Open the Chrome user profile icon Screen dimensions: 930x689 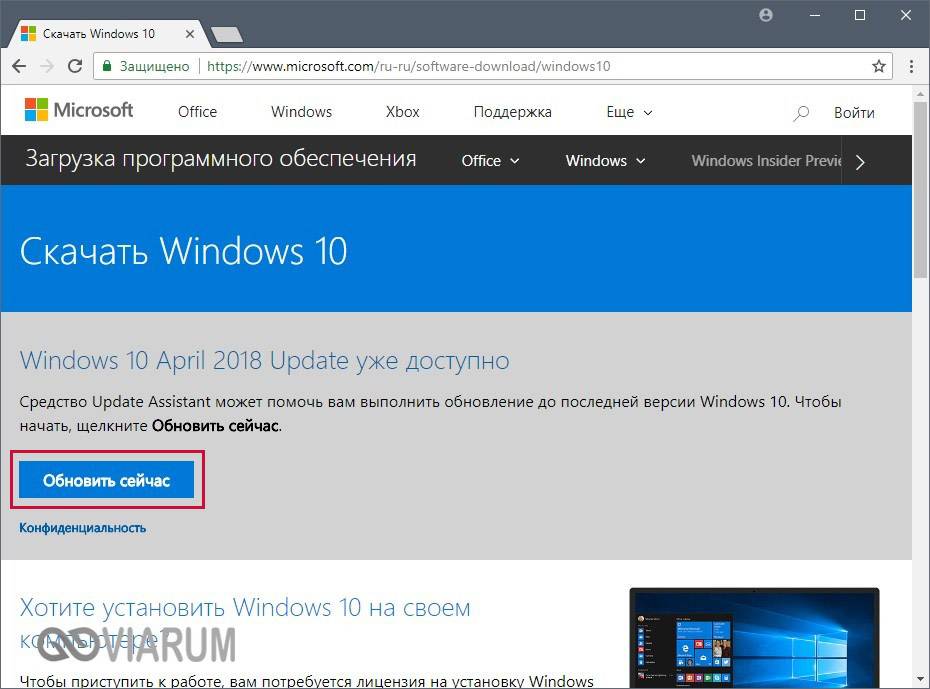click(766, 15)
